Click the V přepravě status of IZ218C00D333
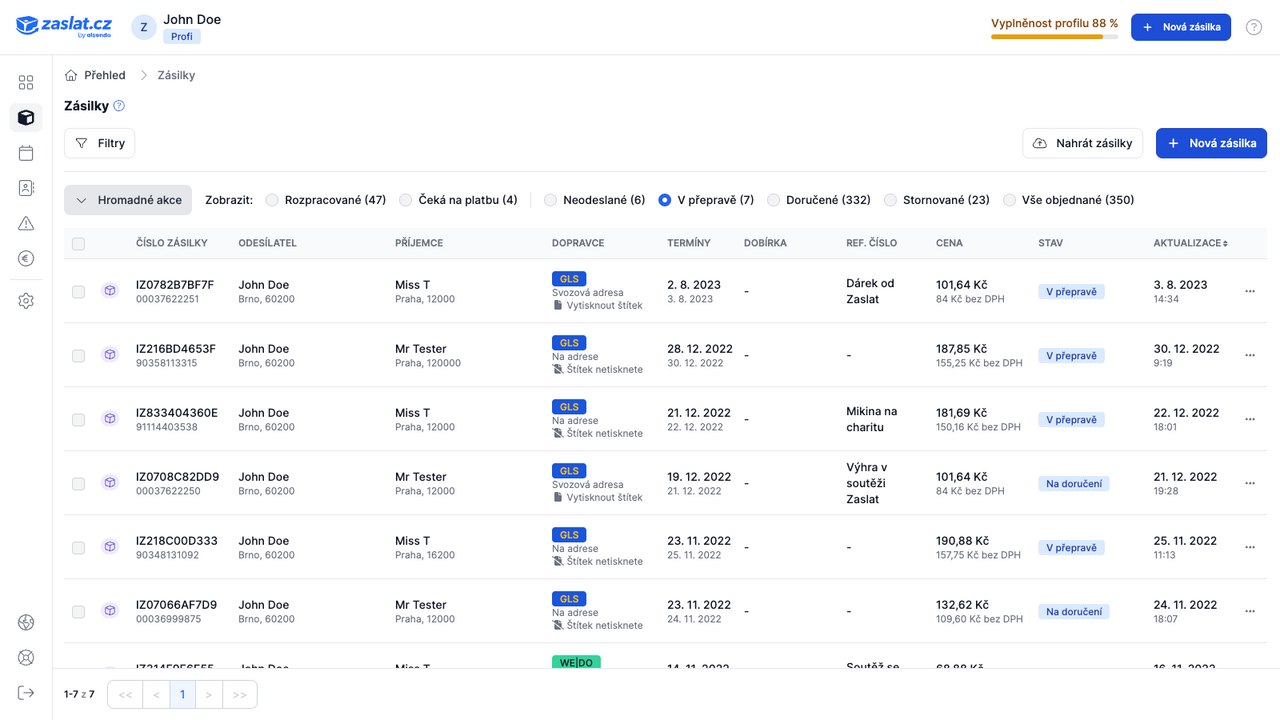Image resolution: width=1280 pixels, height=720 pixels. click(1071, 548)
